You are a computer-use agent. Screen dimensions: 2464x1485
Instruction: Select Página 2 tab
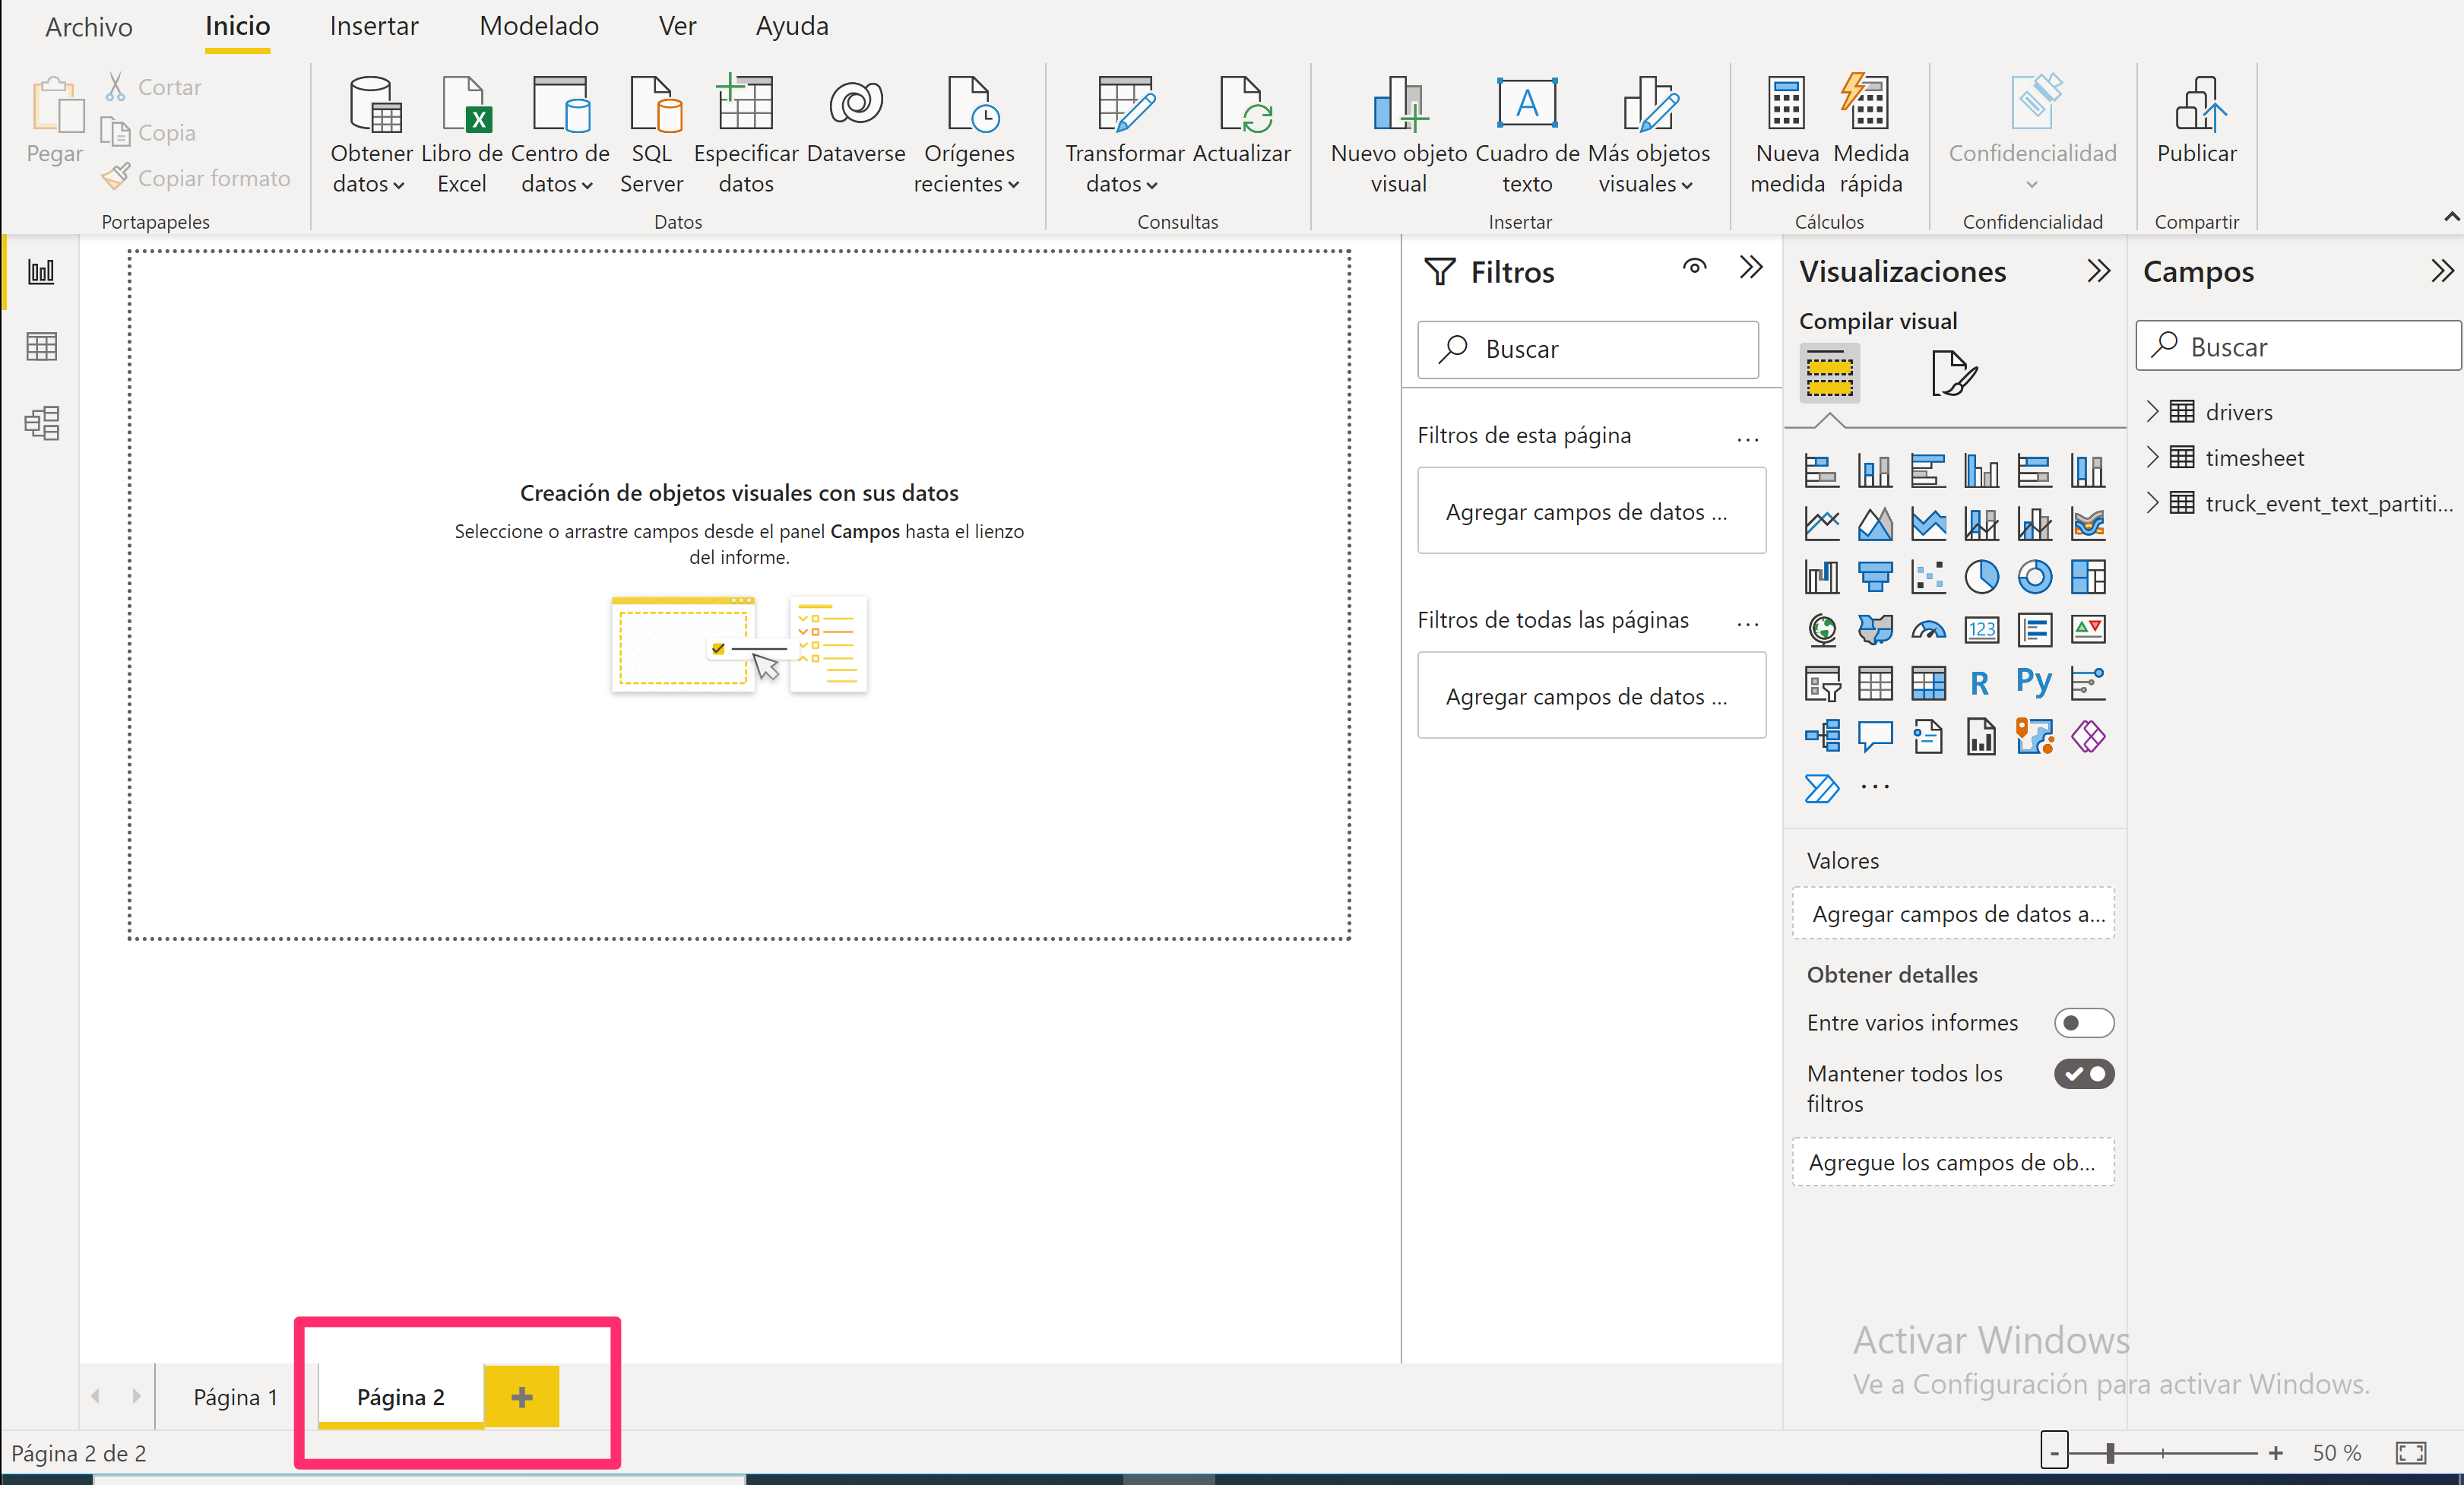click(x=401, y=1396)
